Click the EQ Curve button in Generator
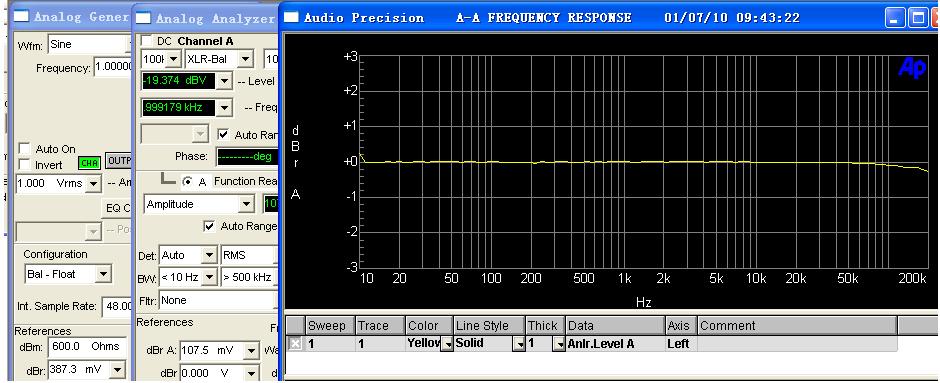940x383 pixels. pos(118,208)
